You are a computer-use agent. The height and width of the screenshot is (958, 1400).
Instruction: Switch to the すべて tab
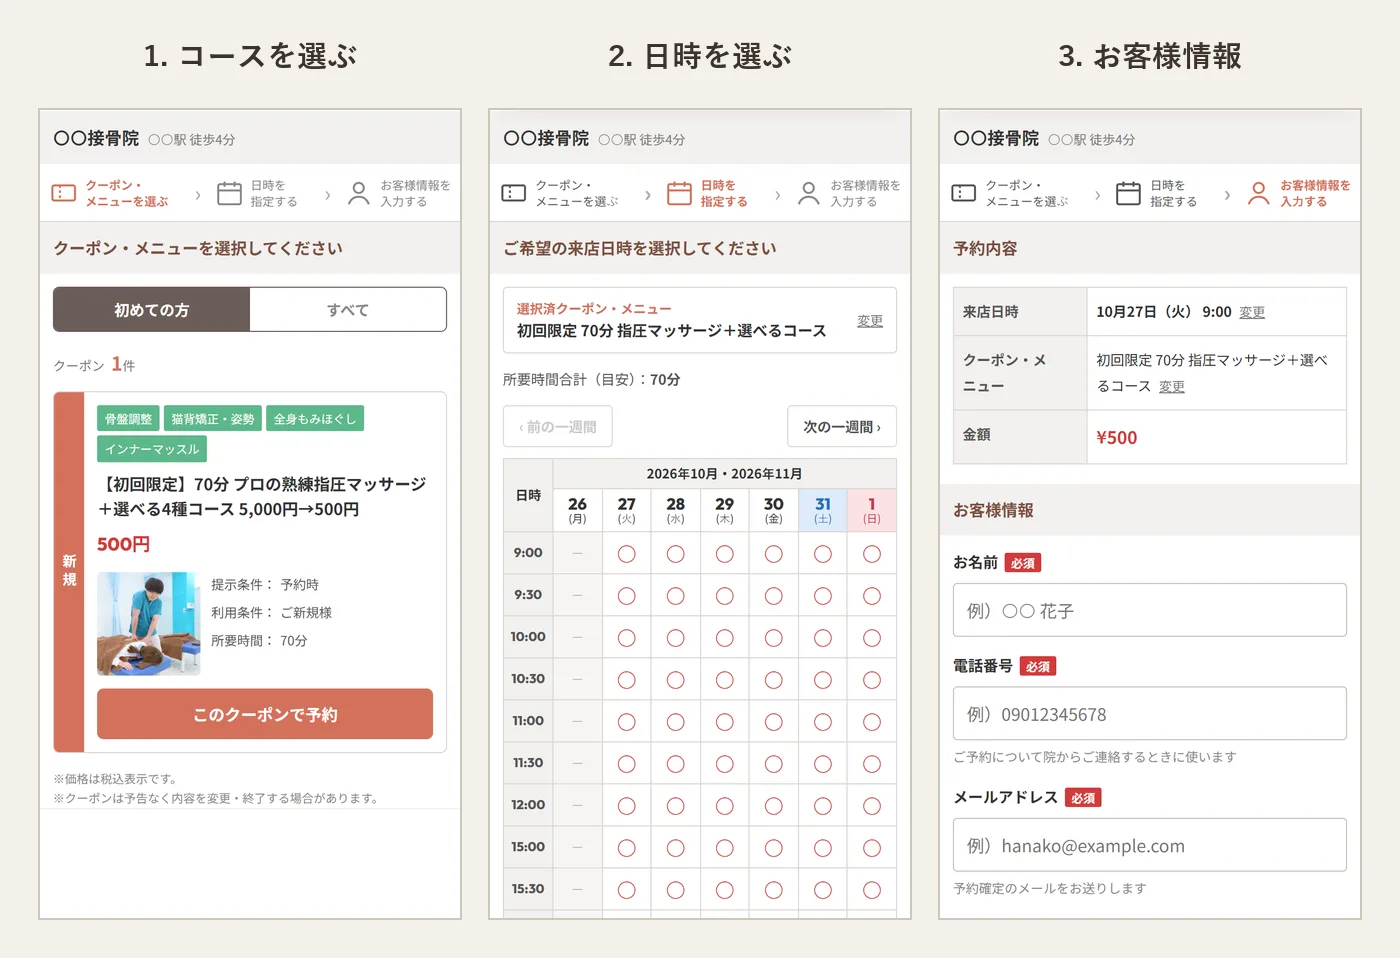point(348,310)
